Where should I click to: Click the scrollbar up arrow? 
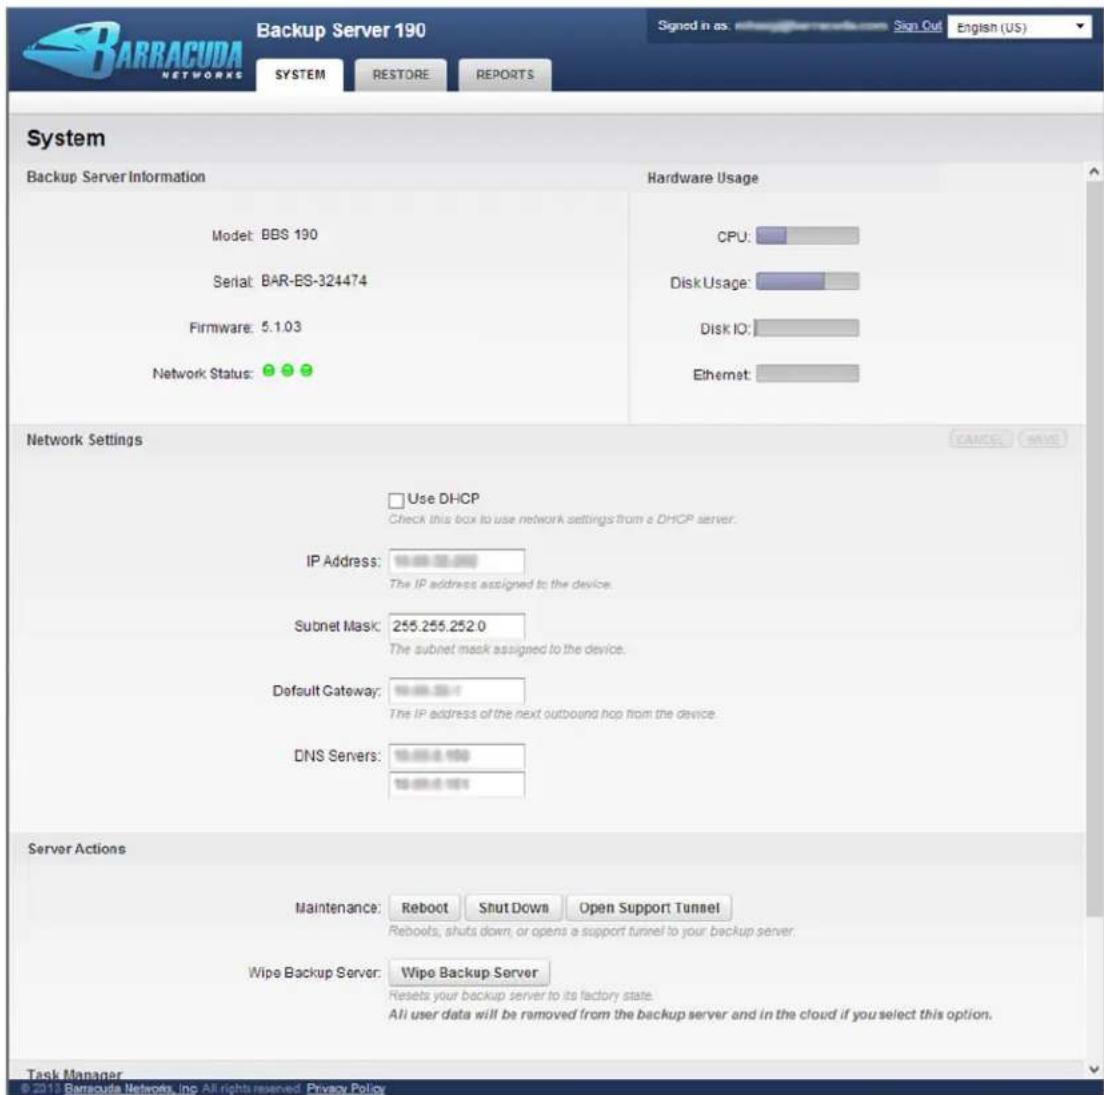click(1094, 171)
